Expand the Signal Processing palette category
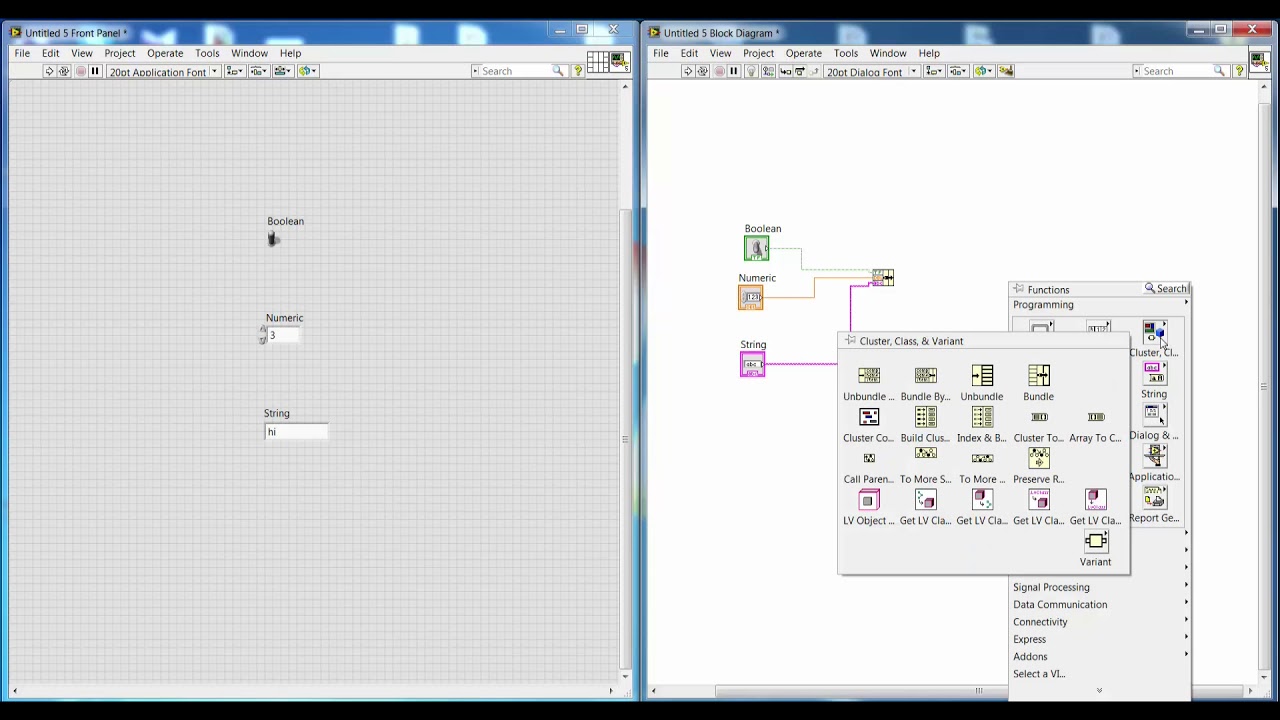Screen dimensions: 1280x720 (x=1100, y=587)
